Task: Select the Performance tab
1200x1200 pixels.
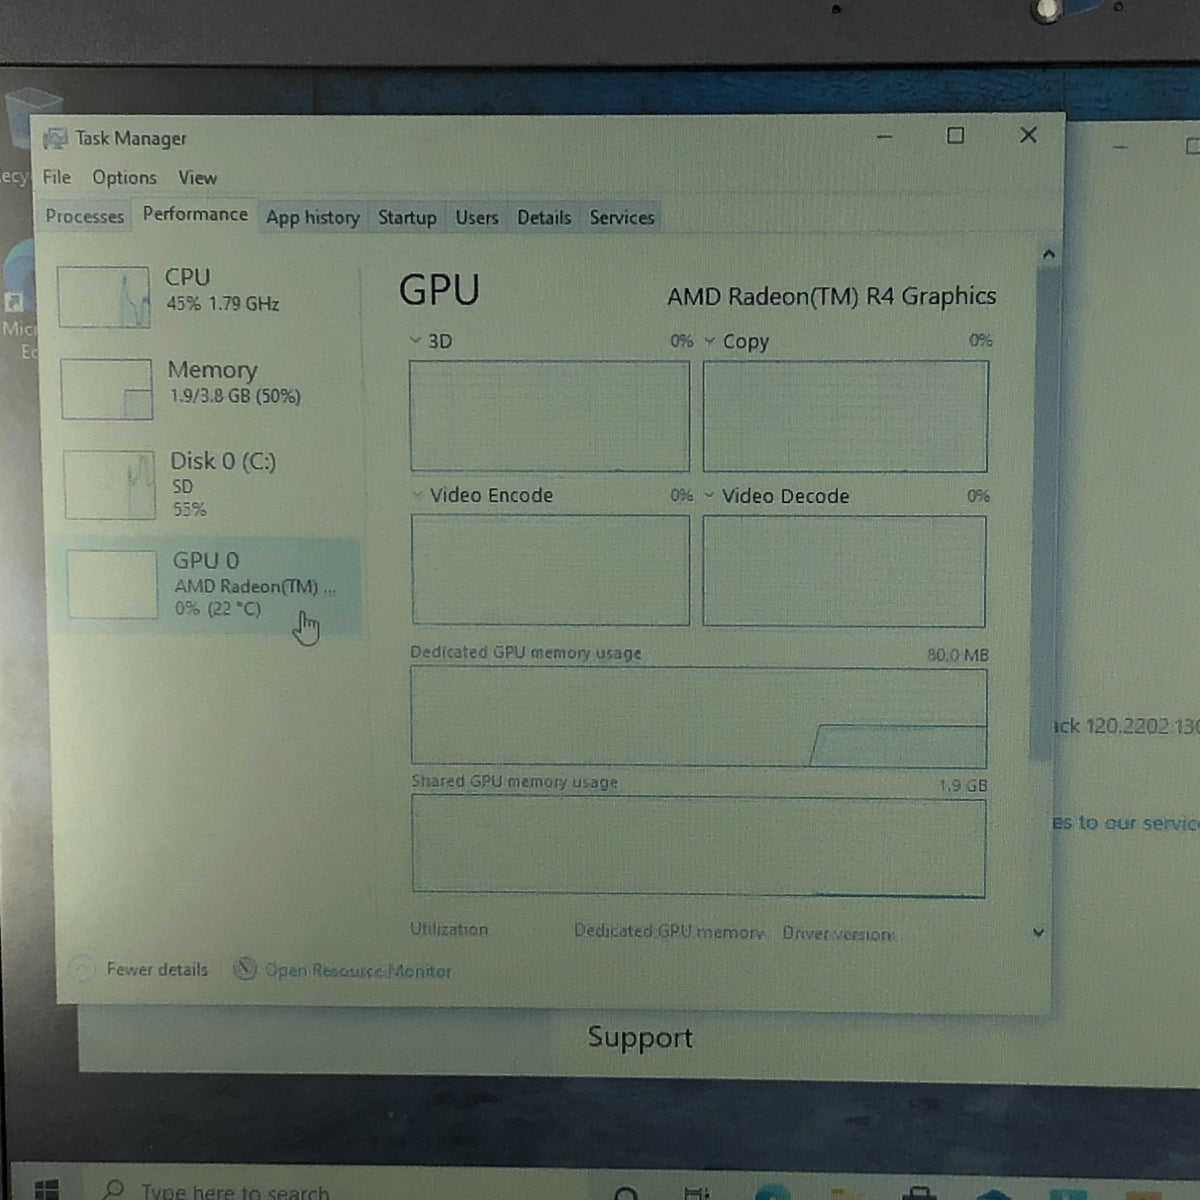Action: click(195, 214)
